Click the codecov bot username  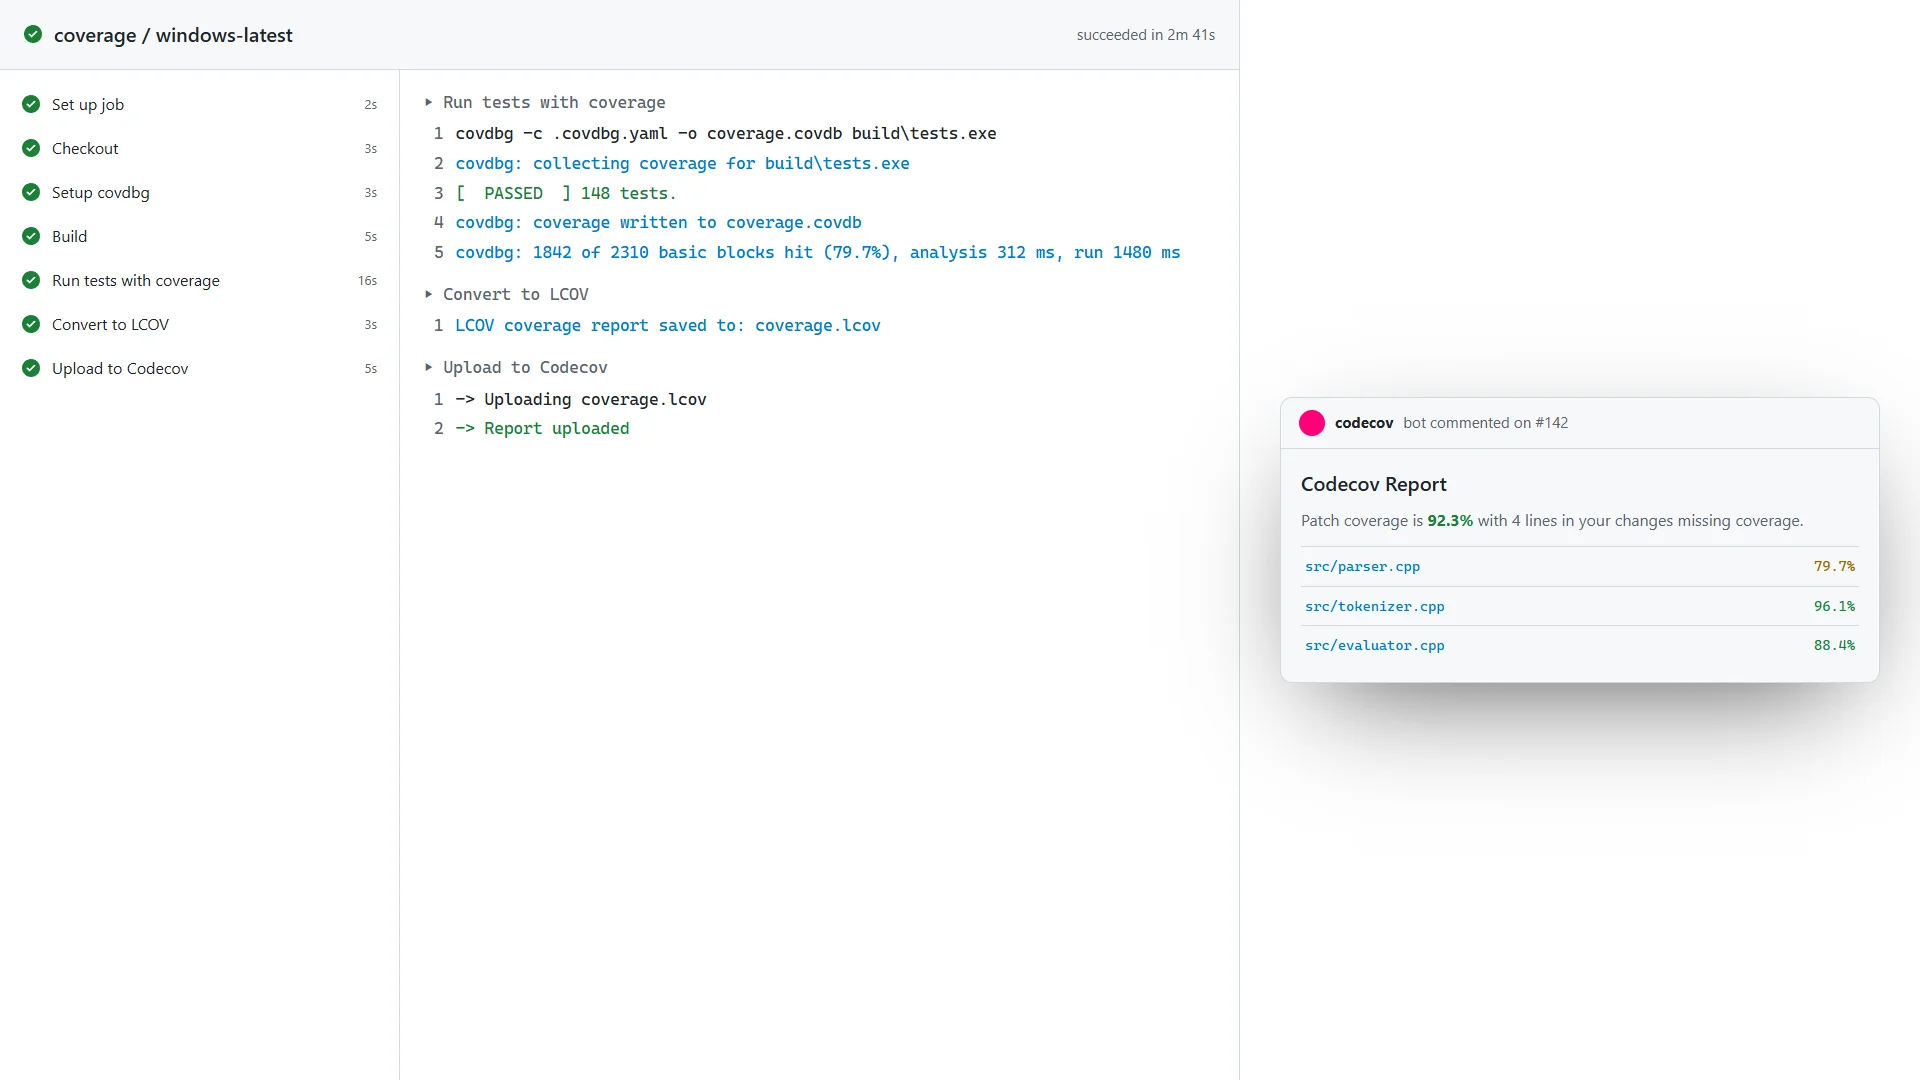pyautogui.click(x=1364, y=423)
